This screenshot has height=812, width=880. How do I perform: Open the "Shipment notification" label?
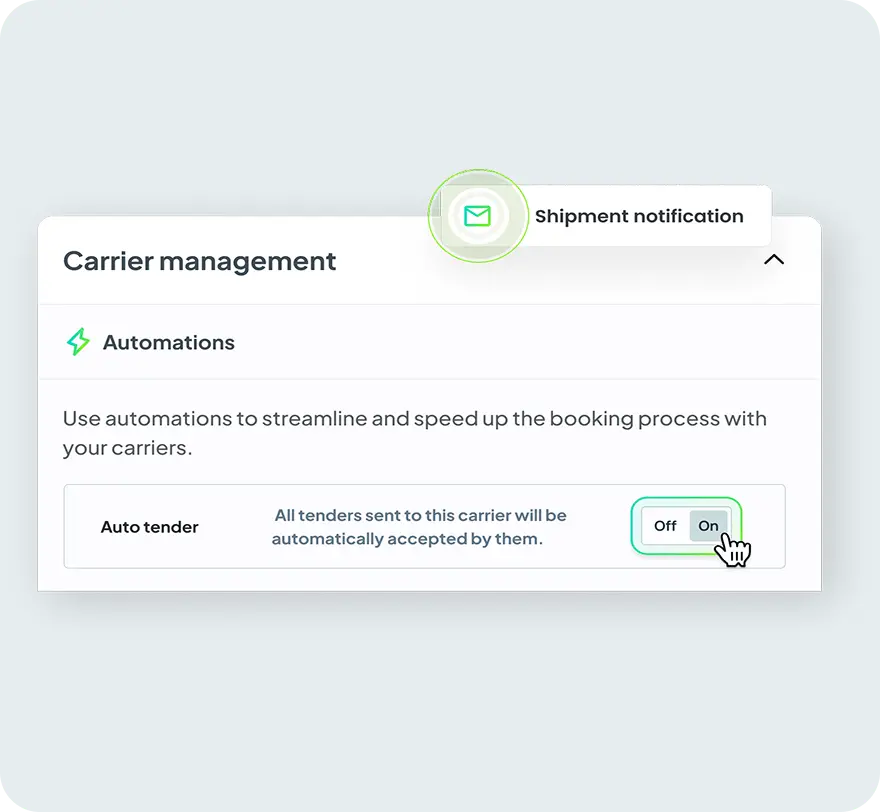tap(639, 216)
